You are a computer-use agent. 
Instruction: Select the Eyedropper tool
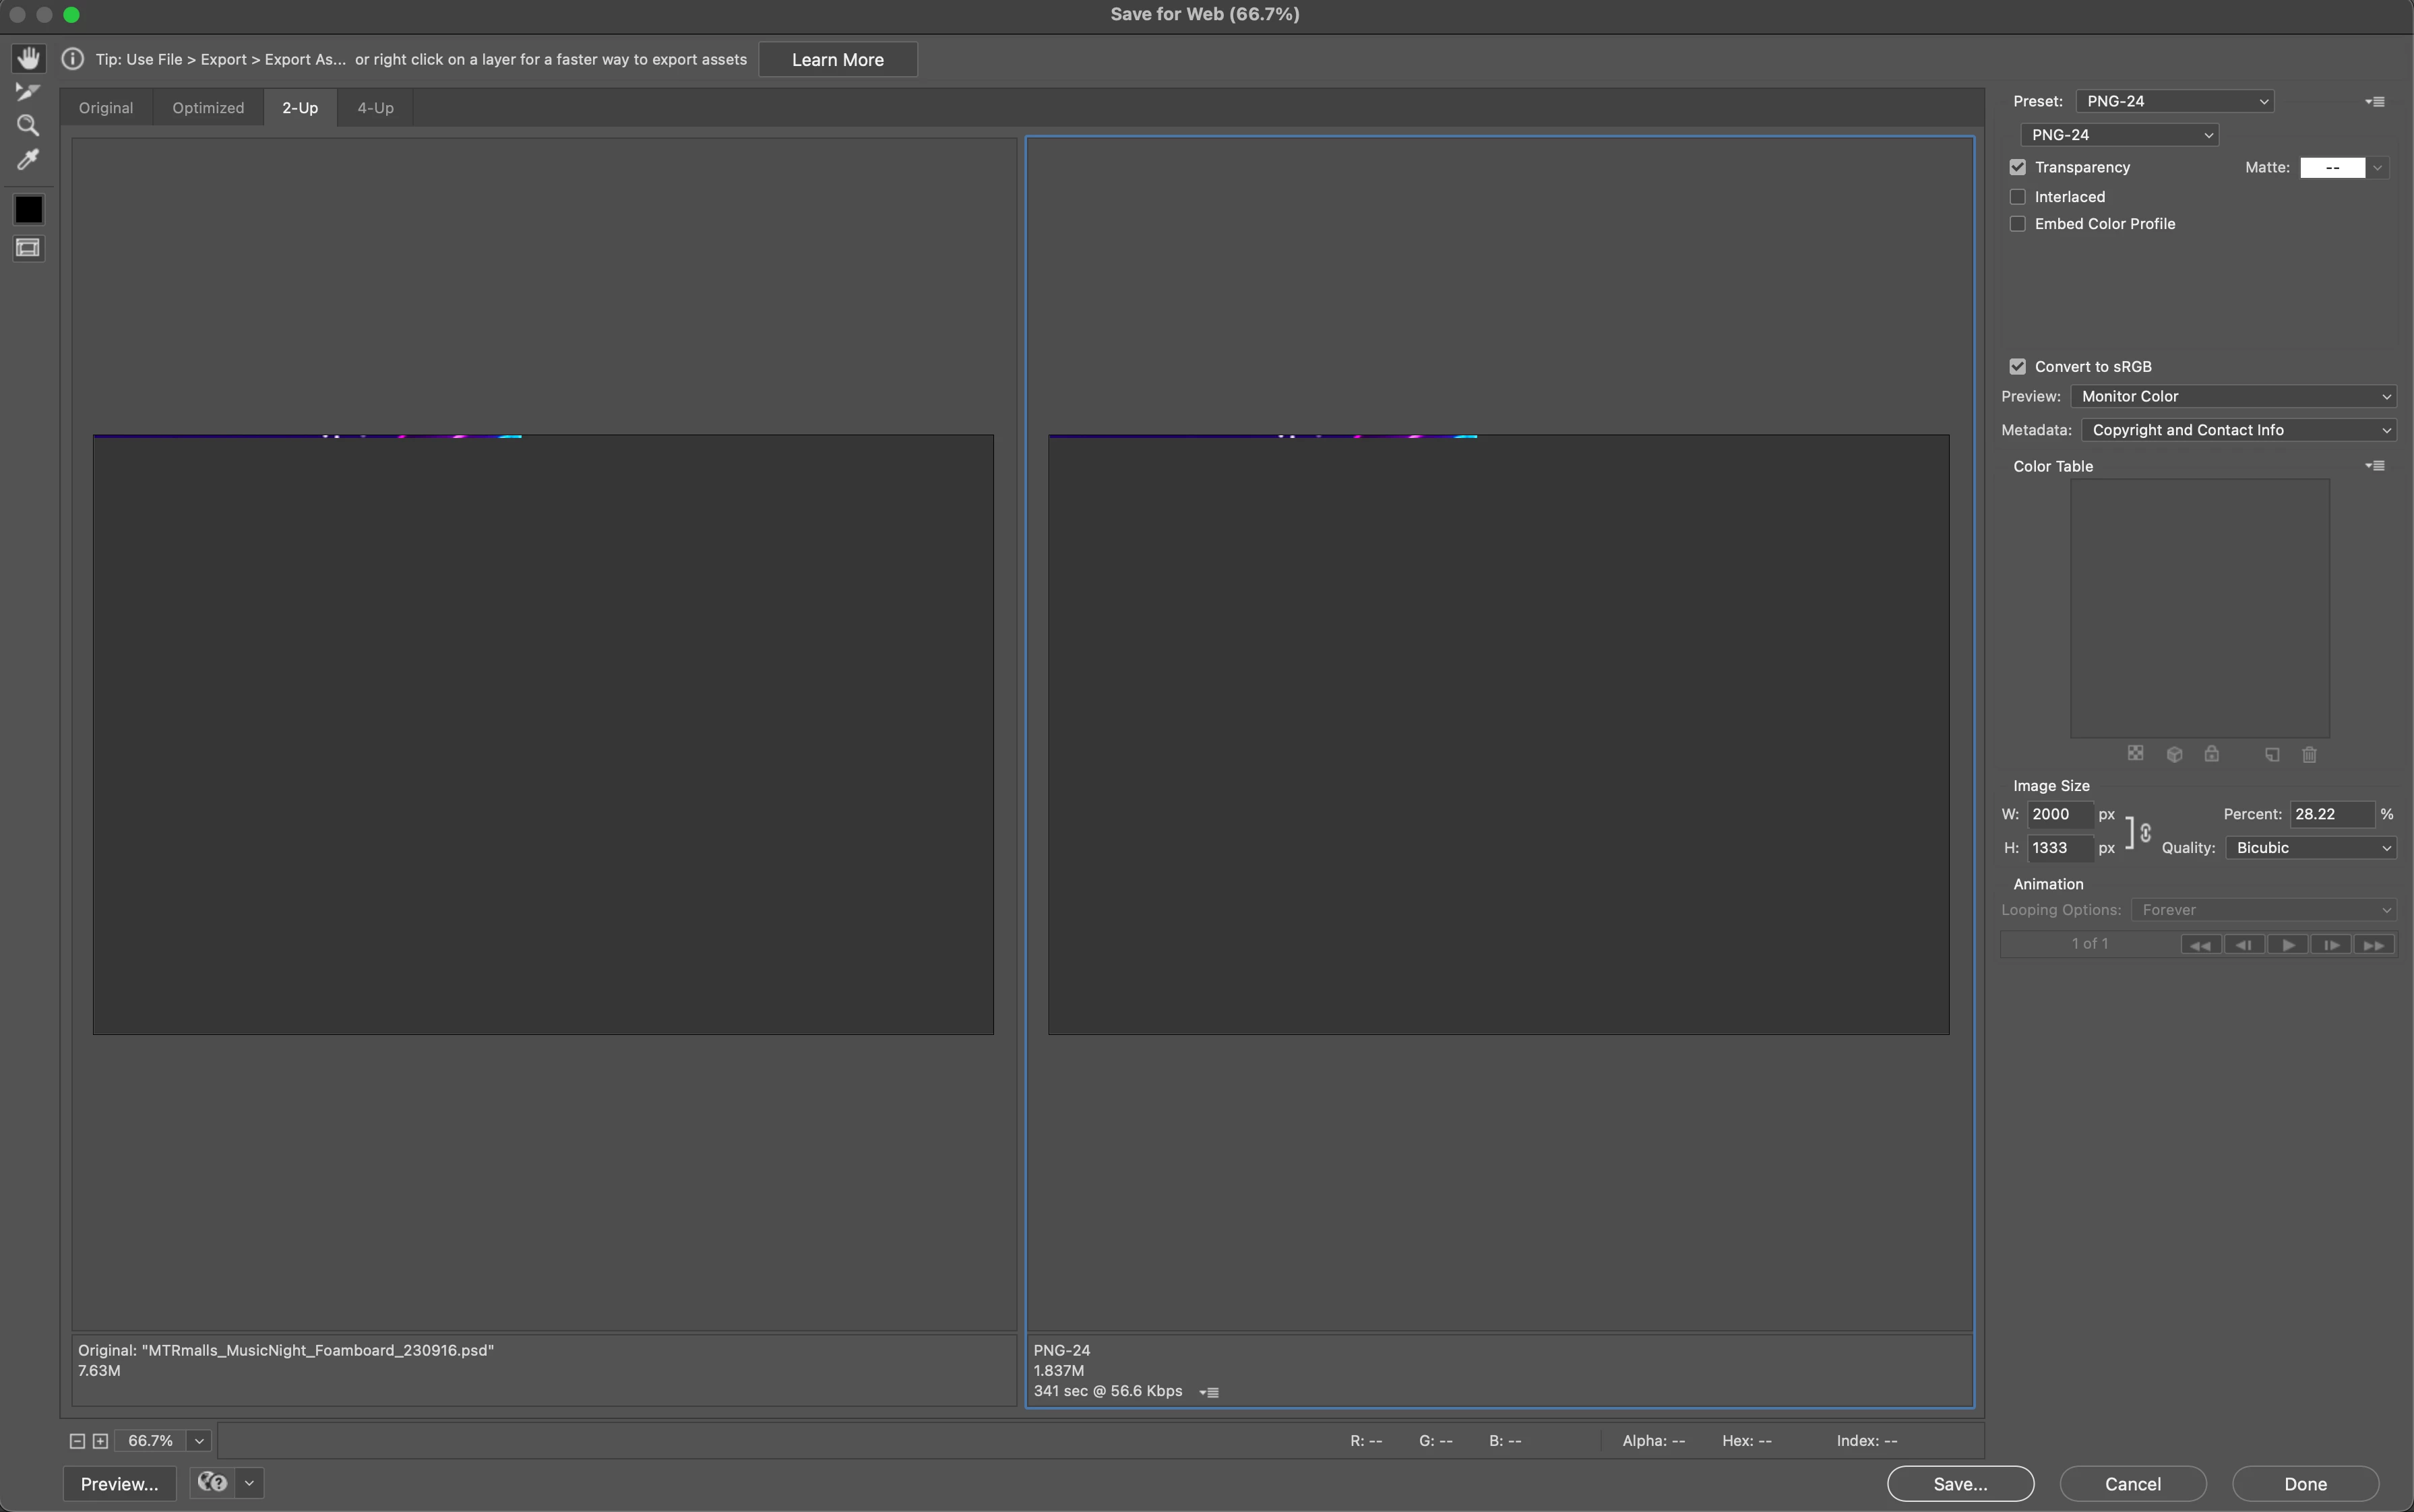(x=28, y=160)
